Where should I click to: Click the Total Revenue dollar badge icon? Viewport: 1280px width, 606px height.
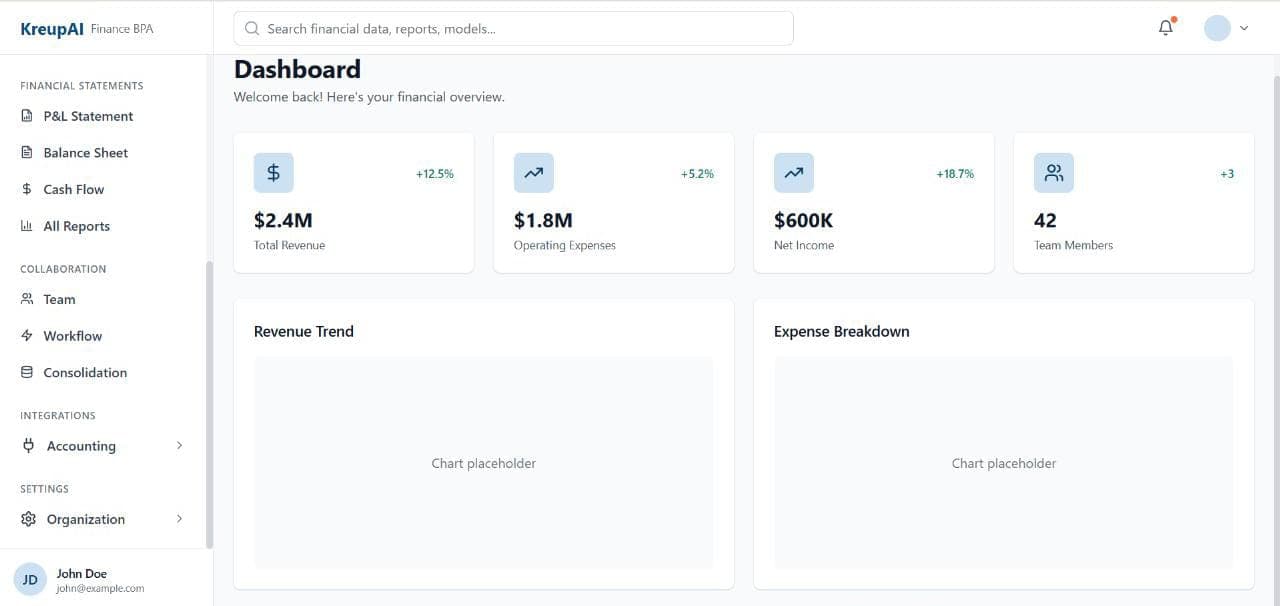click(273, 172)
